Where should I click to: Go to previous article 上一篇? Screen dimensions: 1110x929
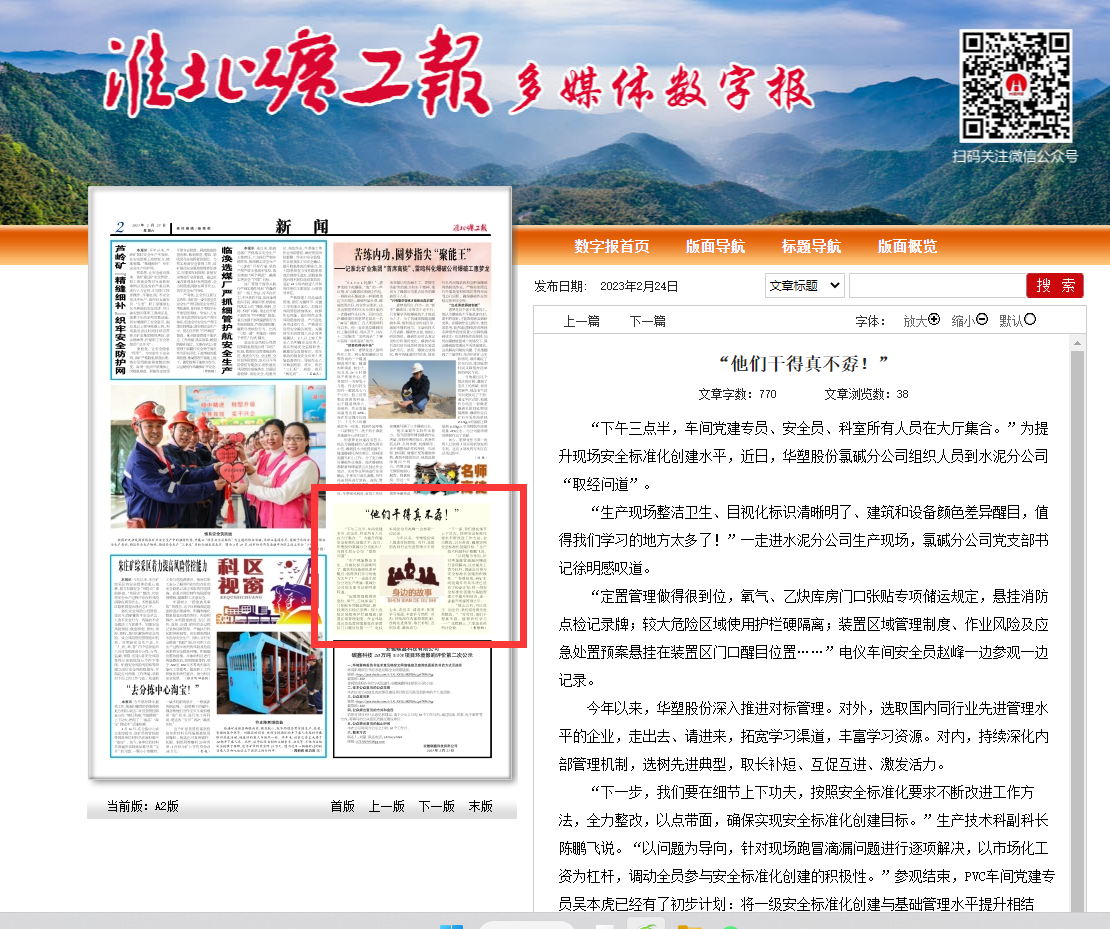click(x=581, y=321)
